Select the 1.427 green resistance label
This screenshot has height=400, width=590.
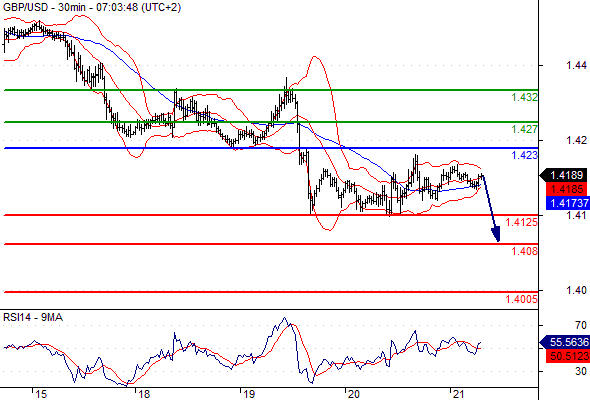[525, 129]
